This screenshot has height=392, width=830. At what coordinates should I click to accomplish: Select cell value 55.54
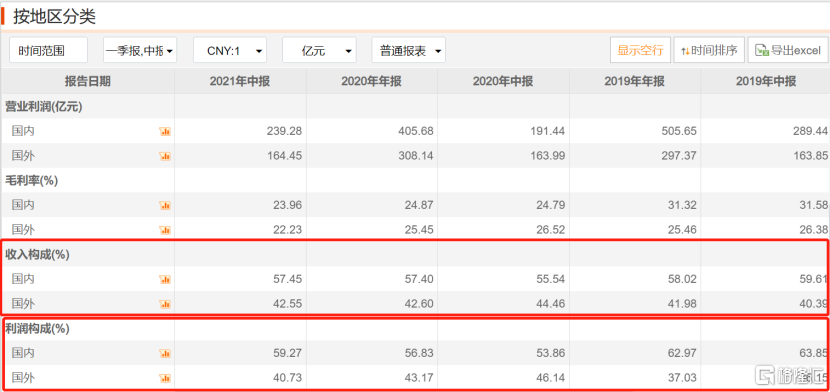click(551, 279)
